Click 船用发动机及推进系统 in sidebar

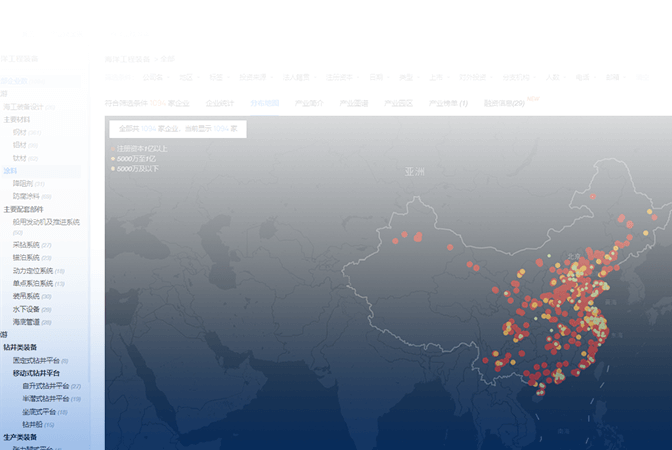click(x=45, y=221)
